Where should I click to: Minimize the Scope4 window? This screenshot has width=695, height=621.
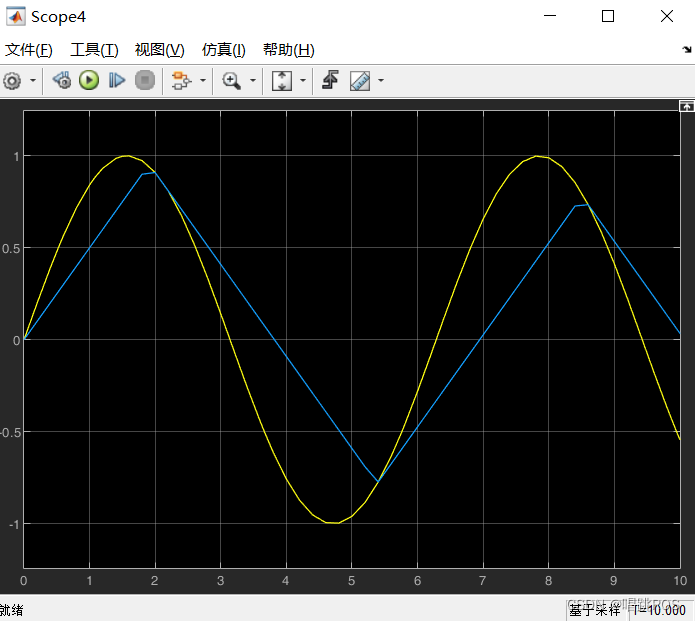[550, 16]
